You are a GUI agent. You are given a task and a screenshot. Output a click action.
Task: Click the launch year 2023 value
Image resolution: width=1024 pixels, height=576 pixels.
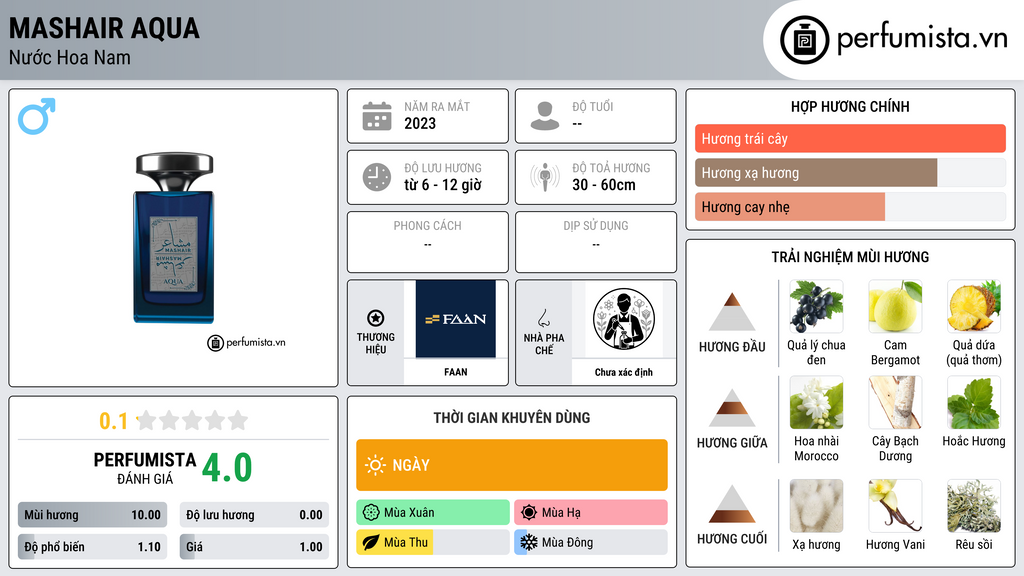420,123
